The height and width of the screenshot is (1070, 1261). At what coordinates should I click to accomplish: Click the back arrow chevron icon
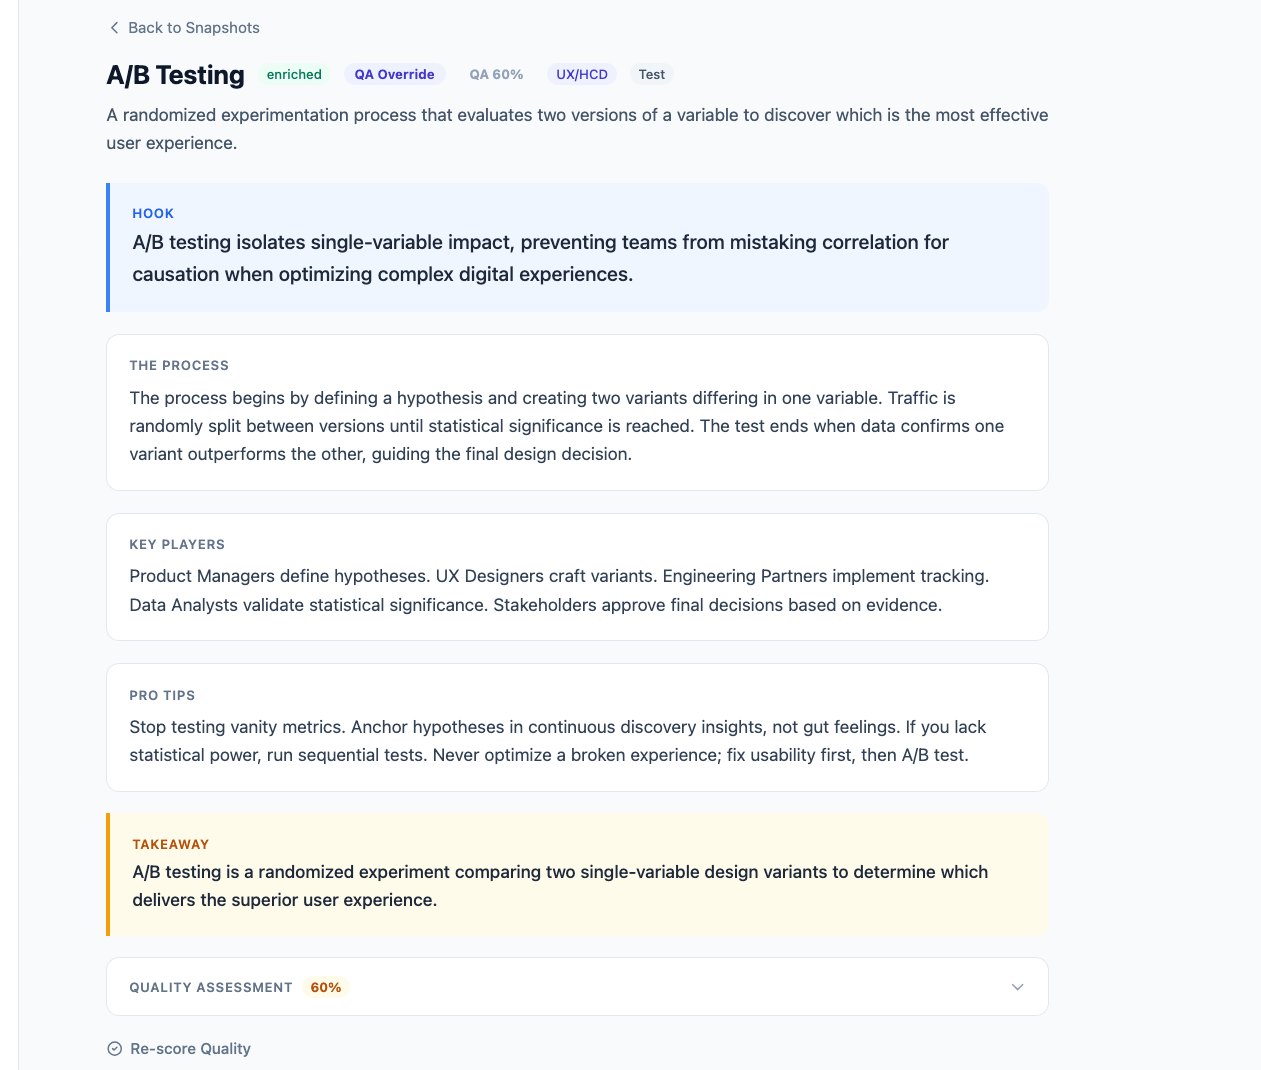114,28
